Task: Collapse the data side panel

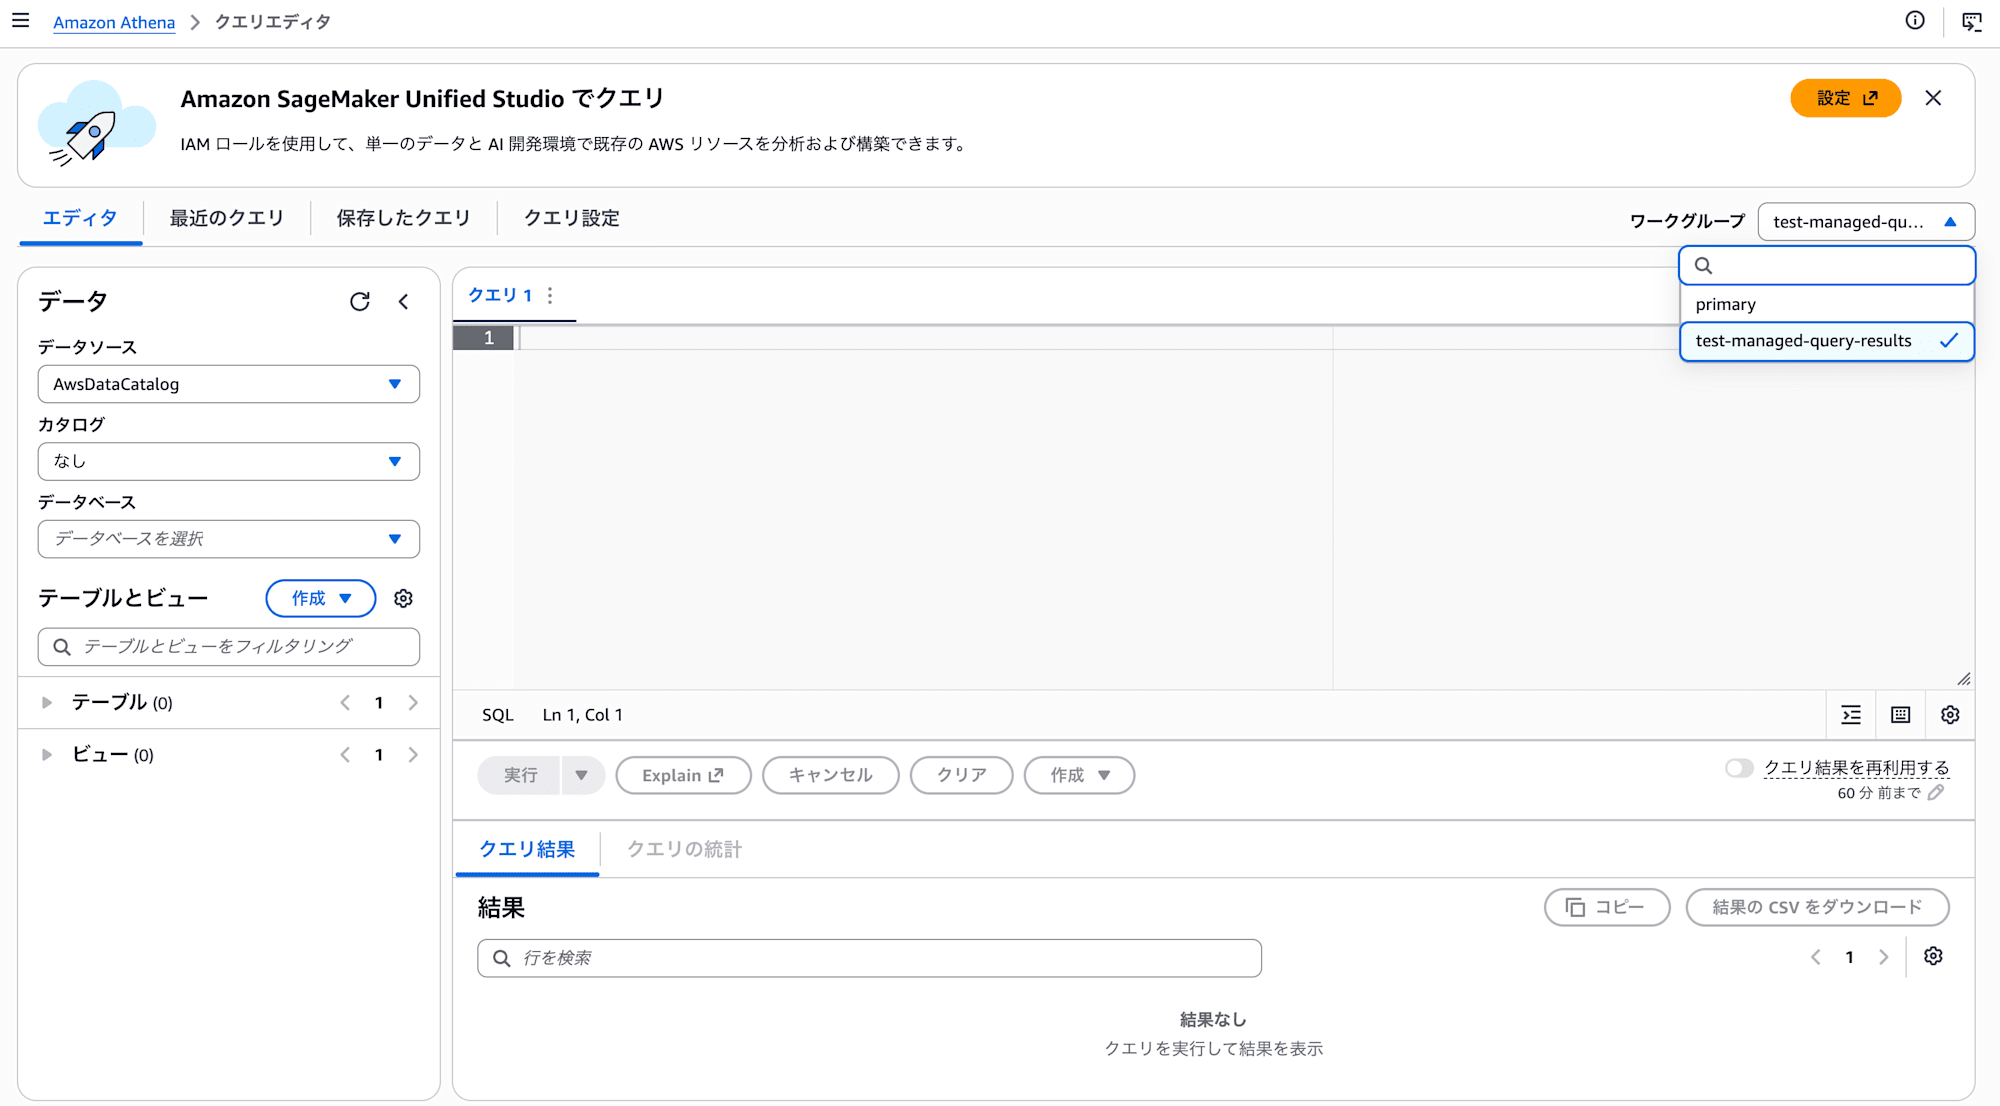Action: coord(403,301)
